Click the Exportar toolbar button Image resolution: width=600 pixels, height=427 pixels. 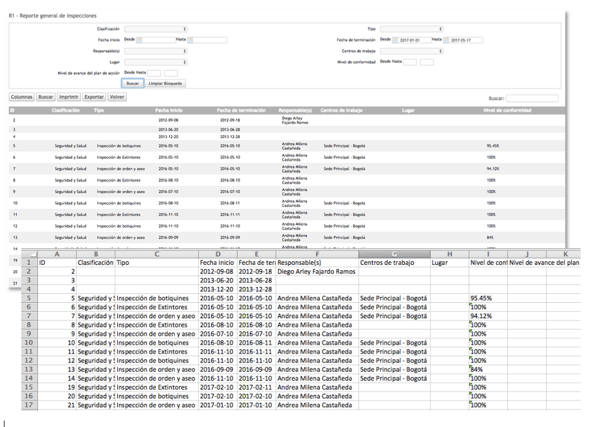[95, 98]
